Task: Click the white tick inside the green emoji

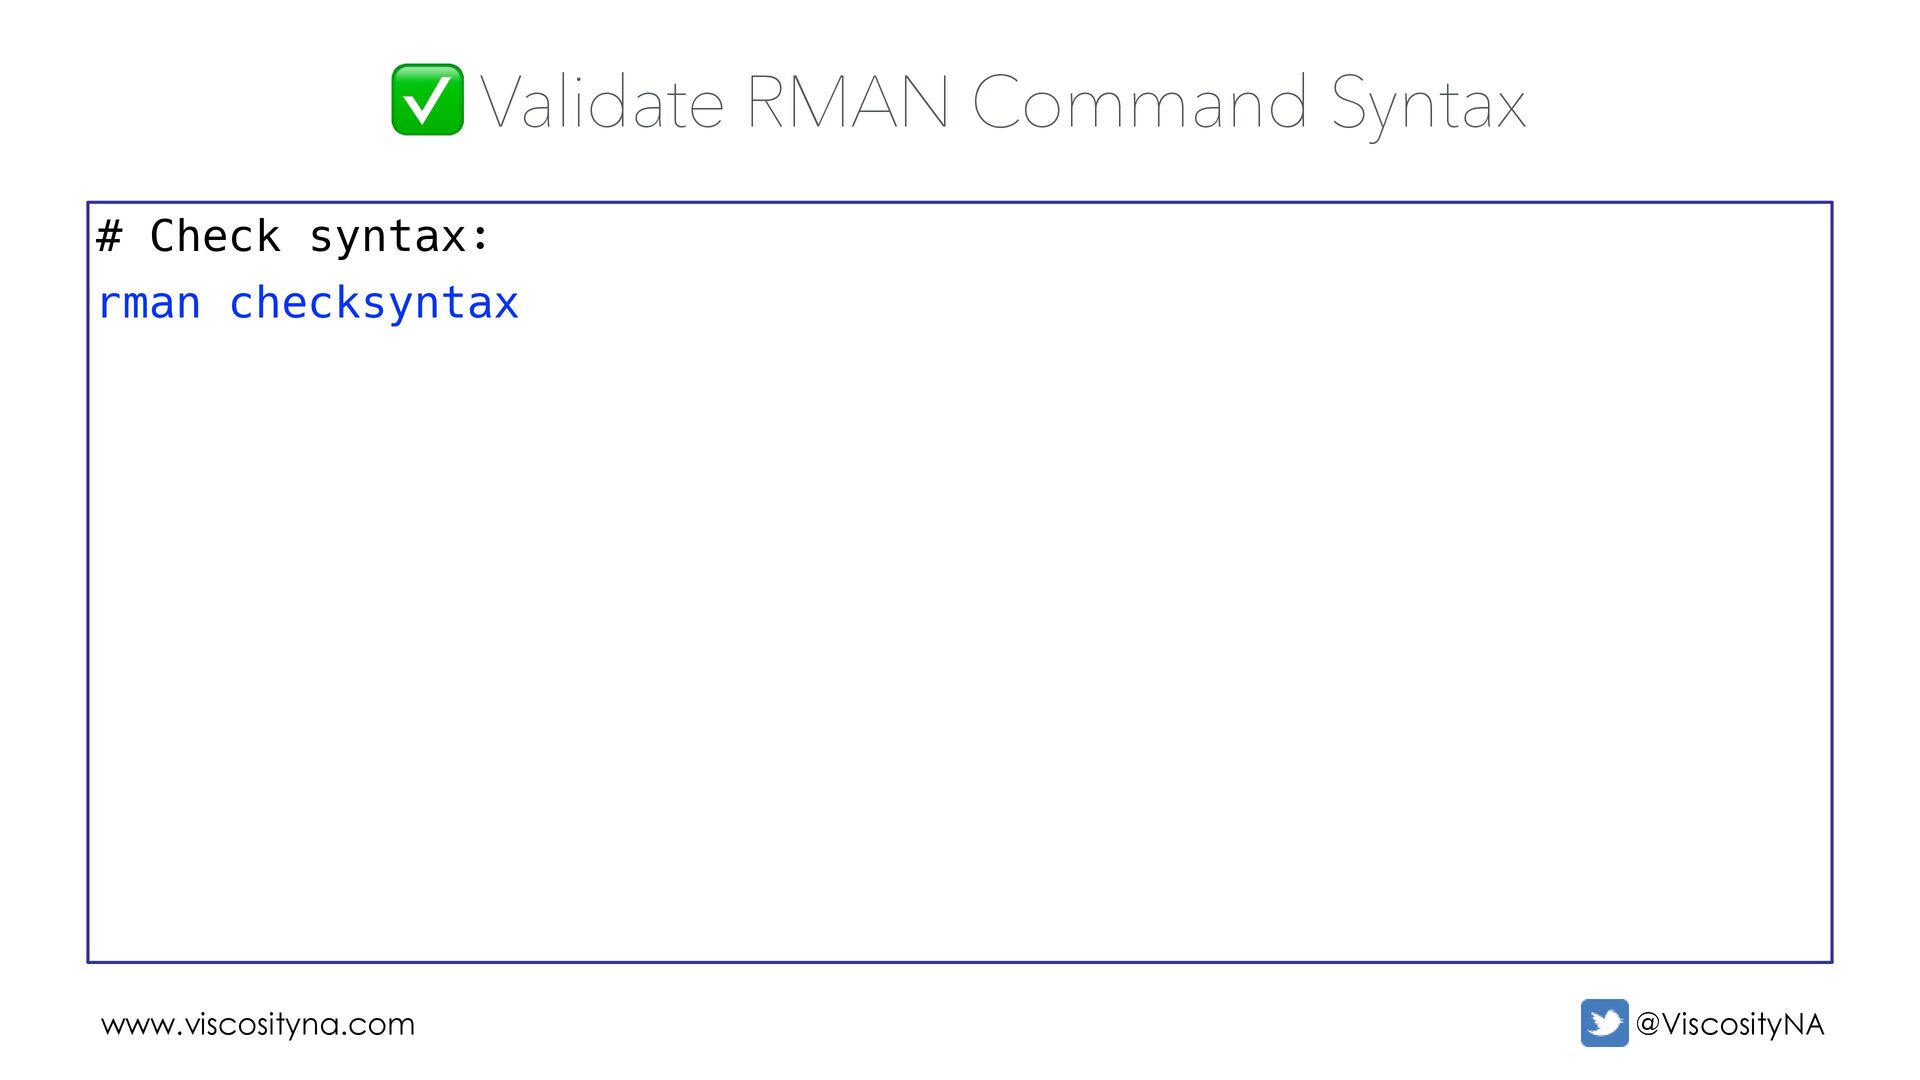Action: pyautogui.click(x=427, y=100)
